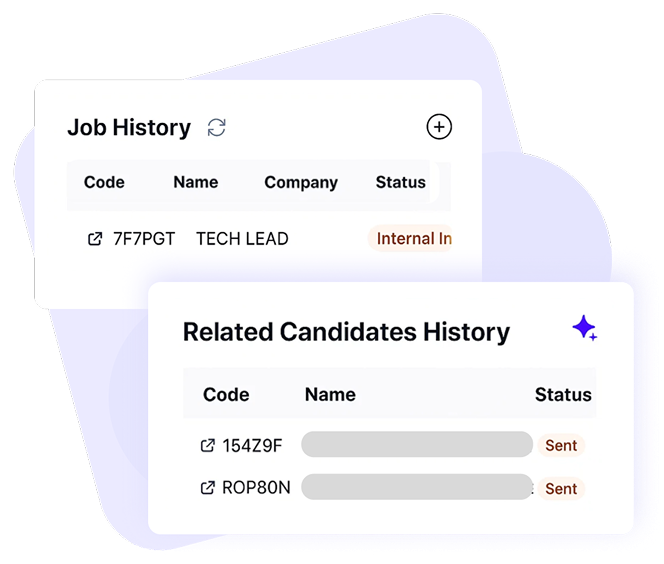Sort jobs by Name column header

(195, 182)
